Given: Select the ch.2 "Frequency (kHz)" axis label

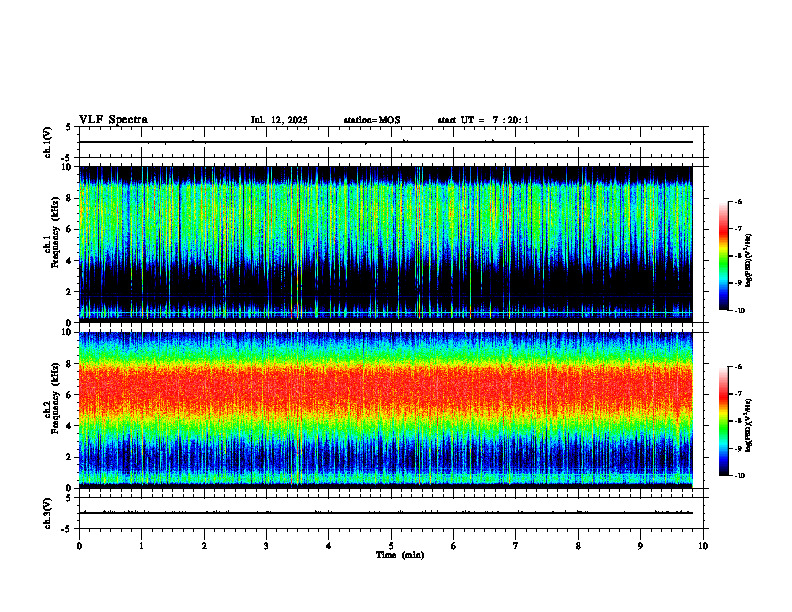Looking at the screenshot, I should pos(55,398).
